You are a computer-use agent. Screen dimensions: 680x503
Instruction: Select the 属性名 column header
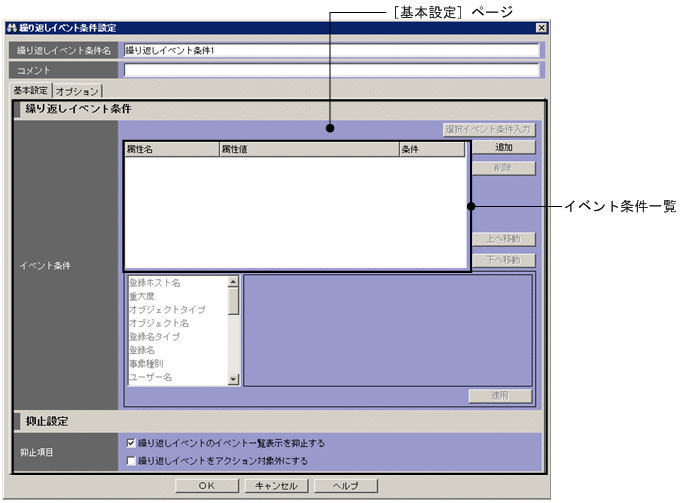pyautogui.click(x=172, y=149)
